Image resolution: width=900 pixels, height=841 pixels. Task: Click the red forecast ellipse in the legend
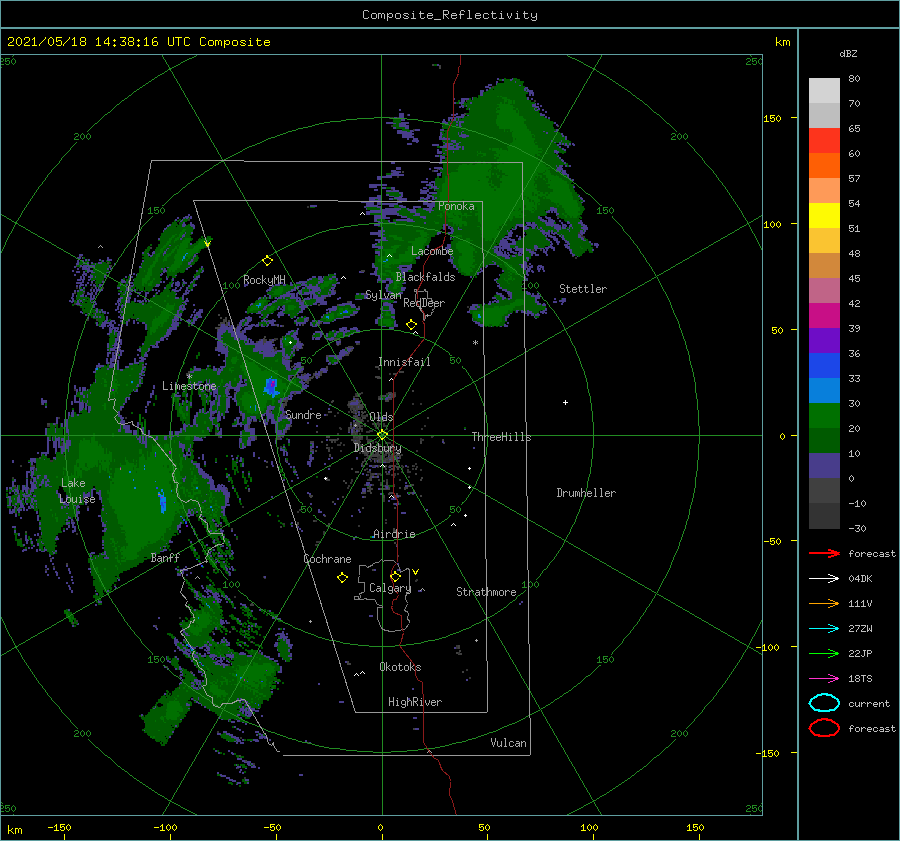[824, 728]
